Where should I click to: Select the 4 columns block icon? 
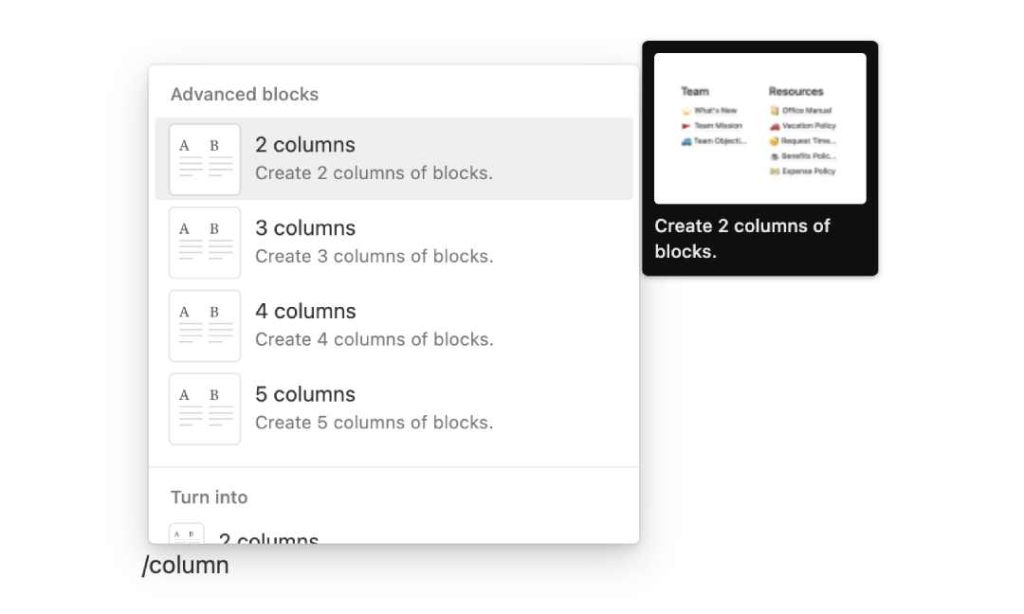tap(204, 324)
